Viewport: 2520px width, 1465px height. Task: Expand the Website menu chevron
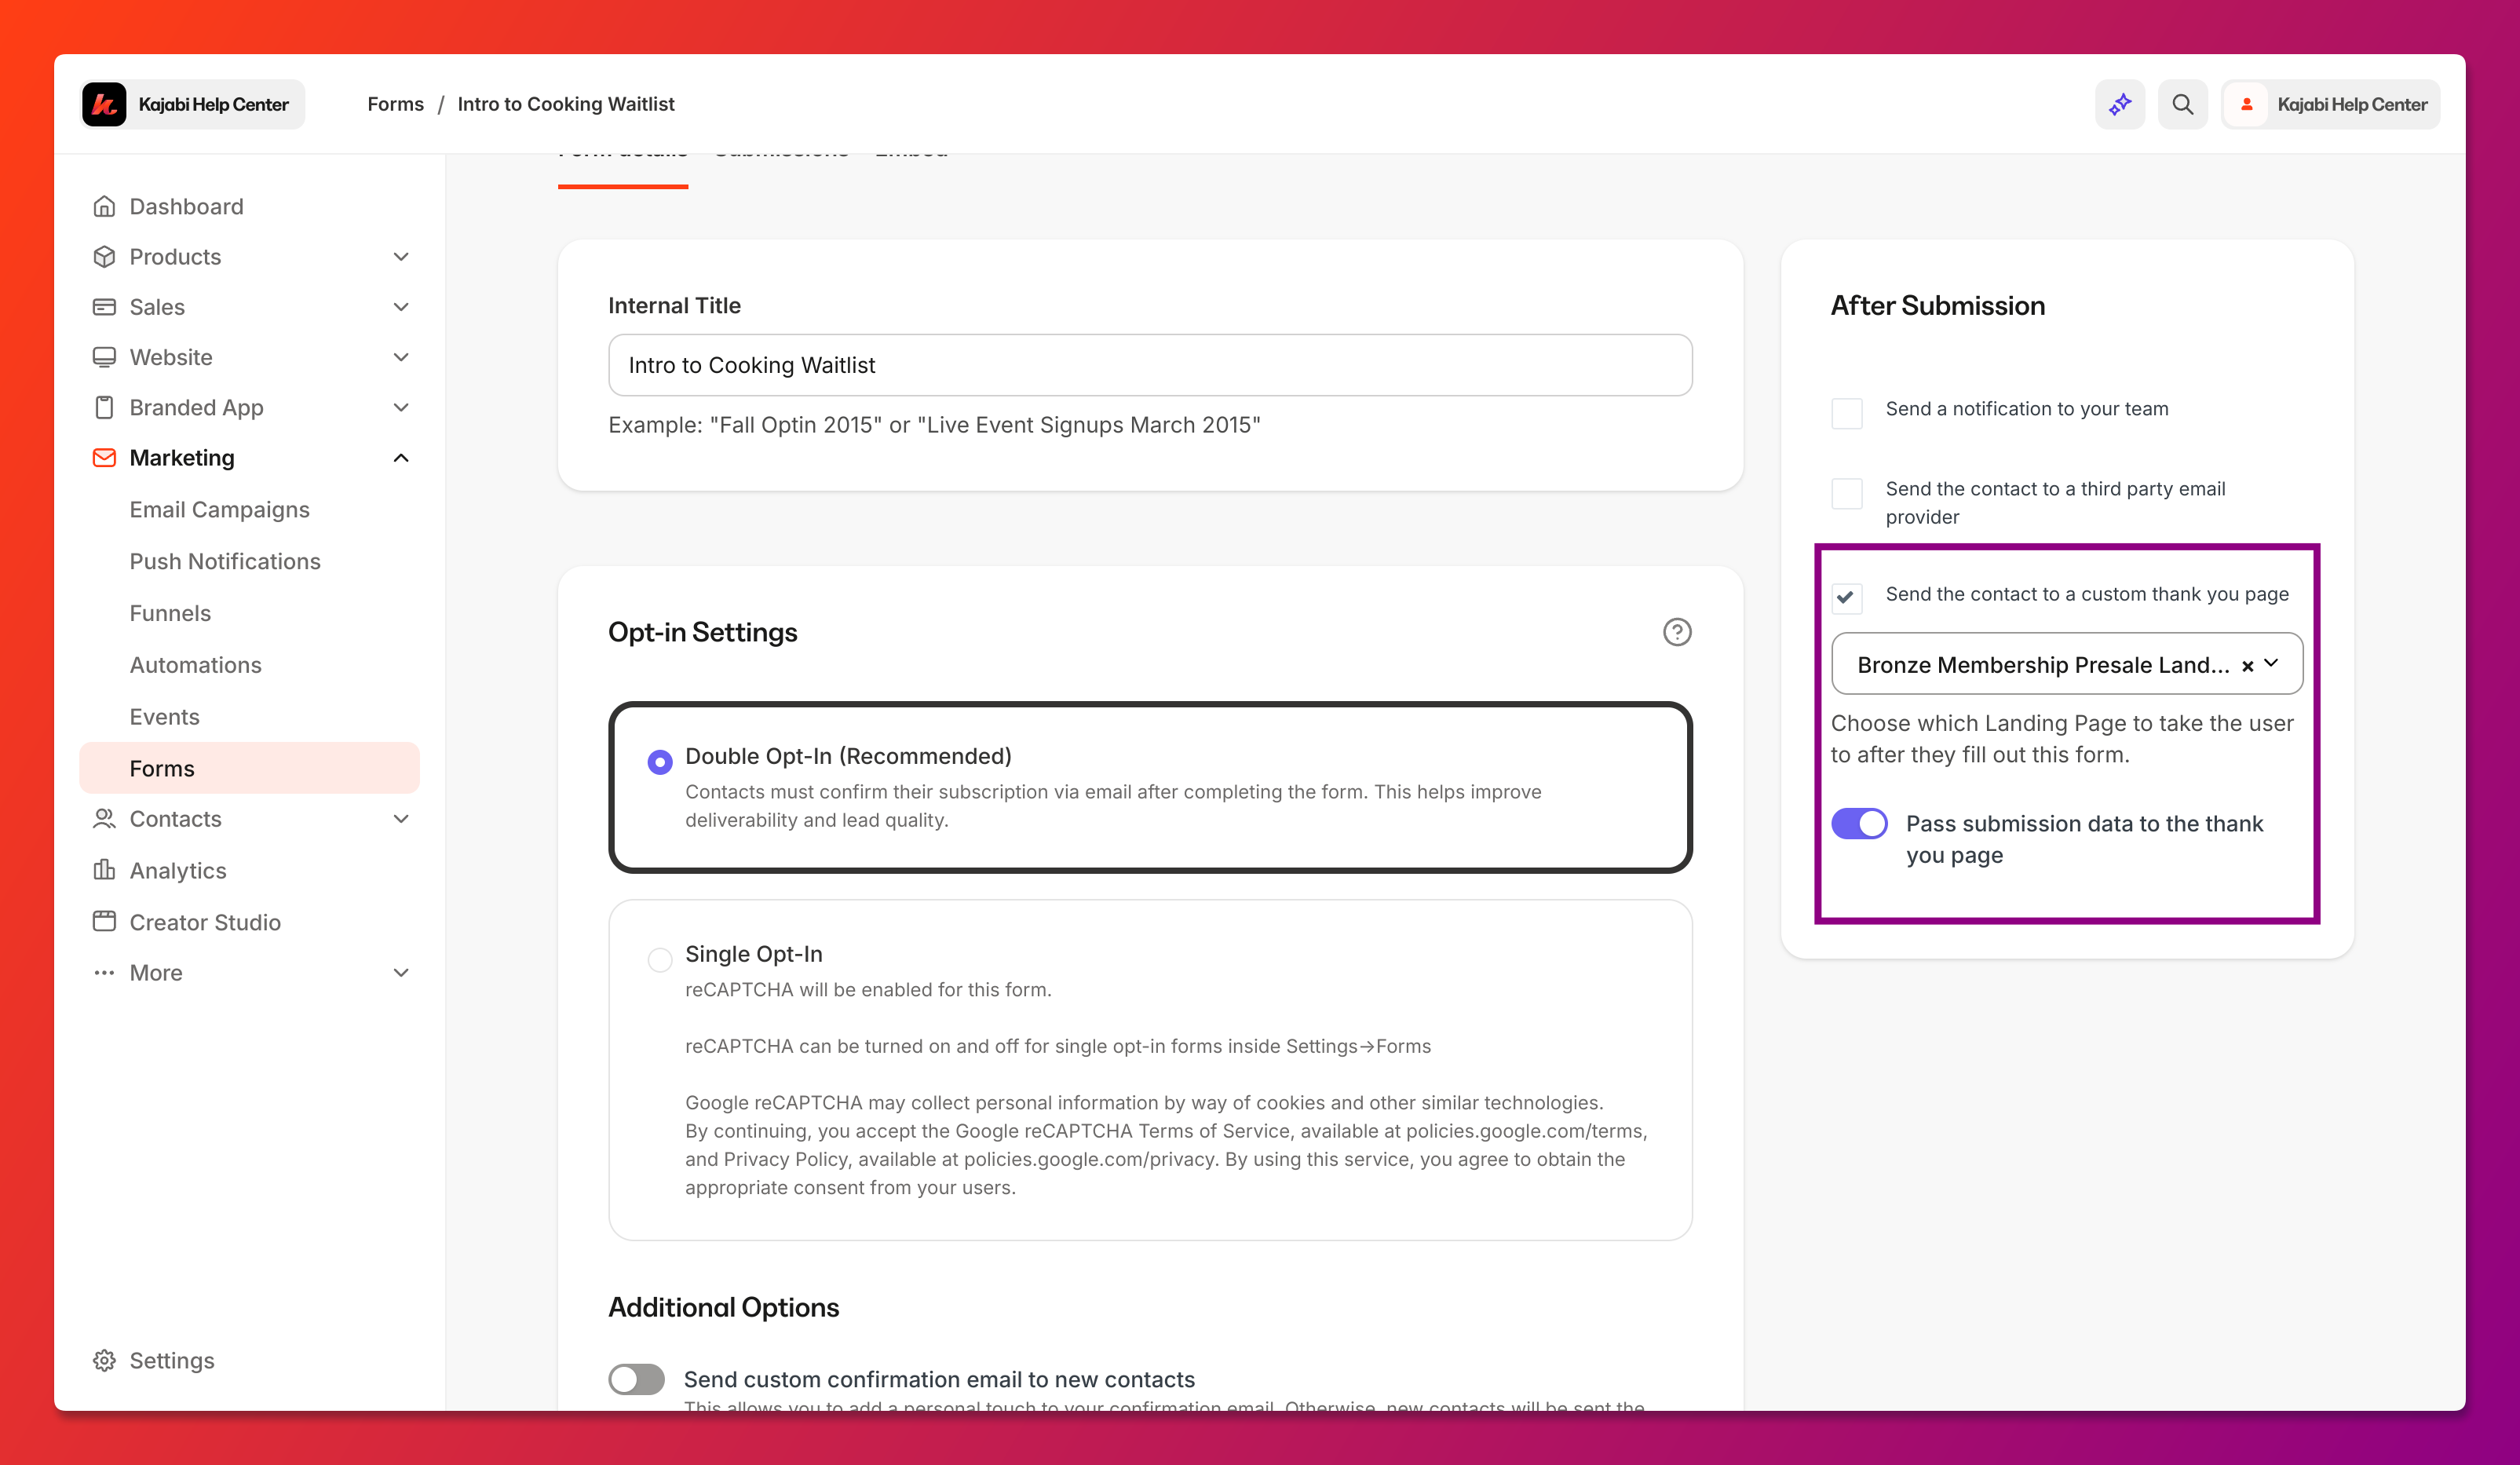[401, 357]
